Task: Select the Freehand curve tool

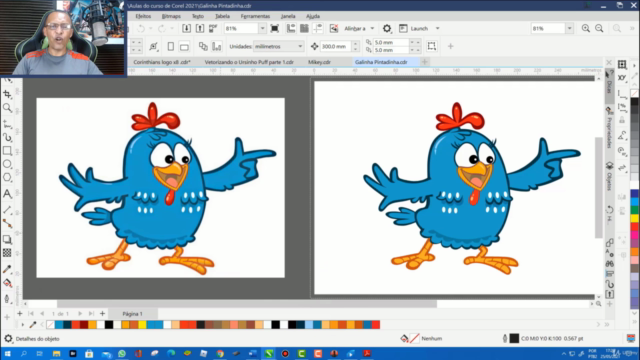Action: point(7,124)
